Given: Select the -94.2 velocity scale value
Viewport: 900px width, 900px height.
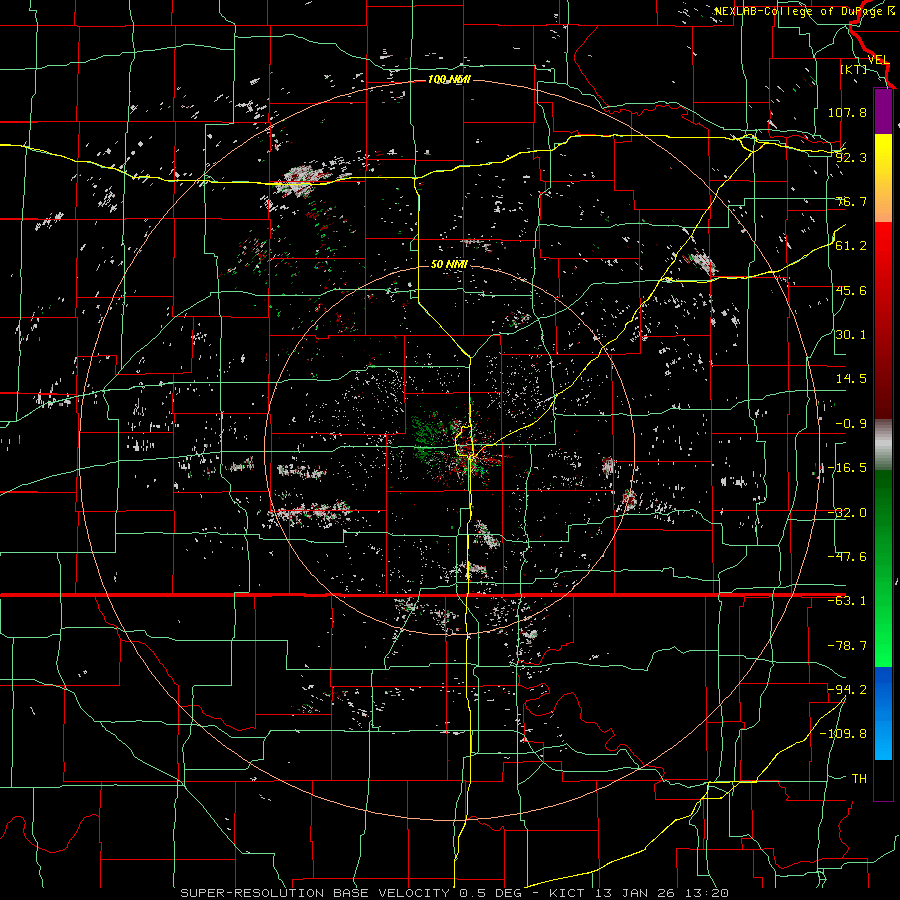Looking at the screenshot, I should [x=847, y=689].
